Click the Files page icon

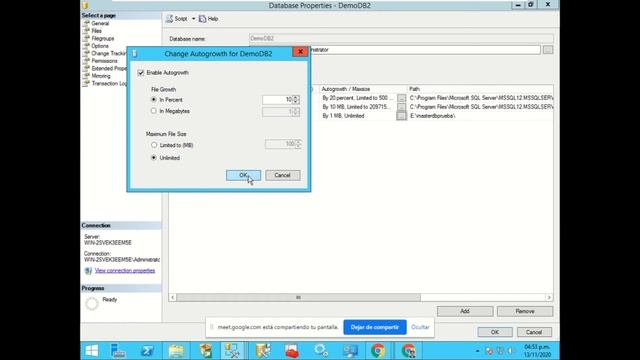pos(86,31)
